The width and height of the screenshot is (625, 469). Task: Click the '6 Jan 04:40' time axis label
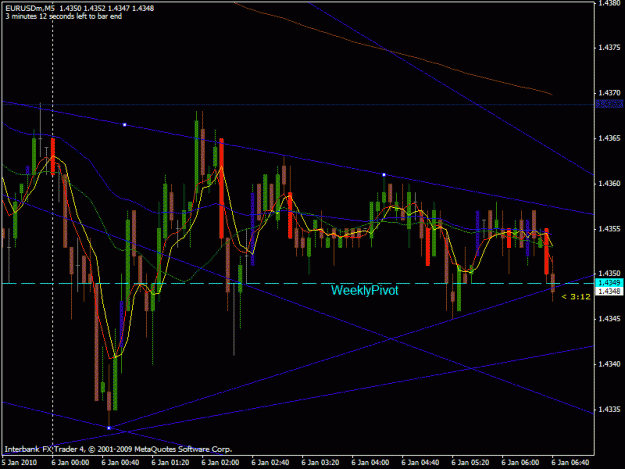pyautogui.click(x=421, y=462)
